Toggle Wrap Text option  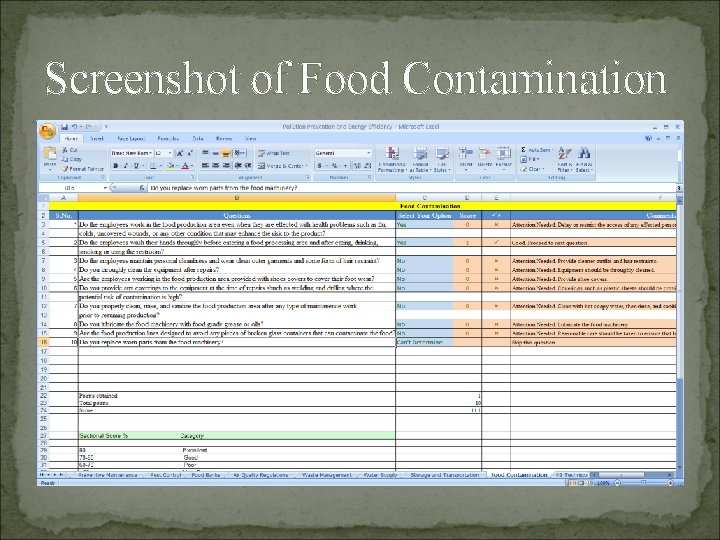click(274, 153)
